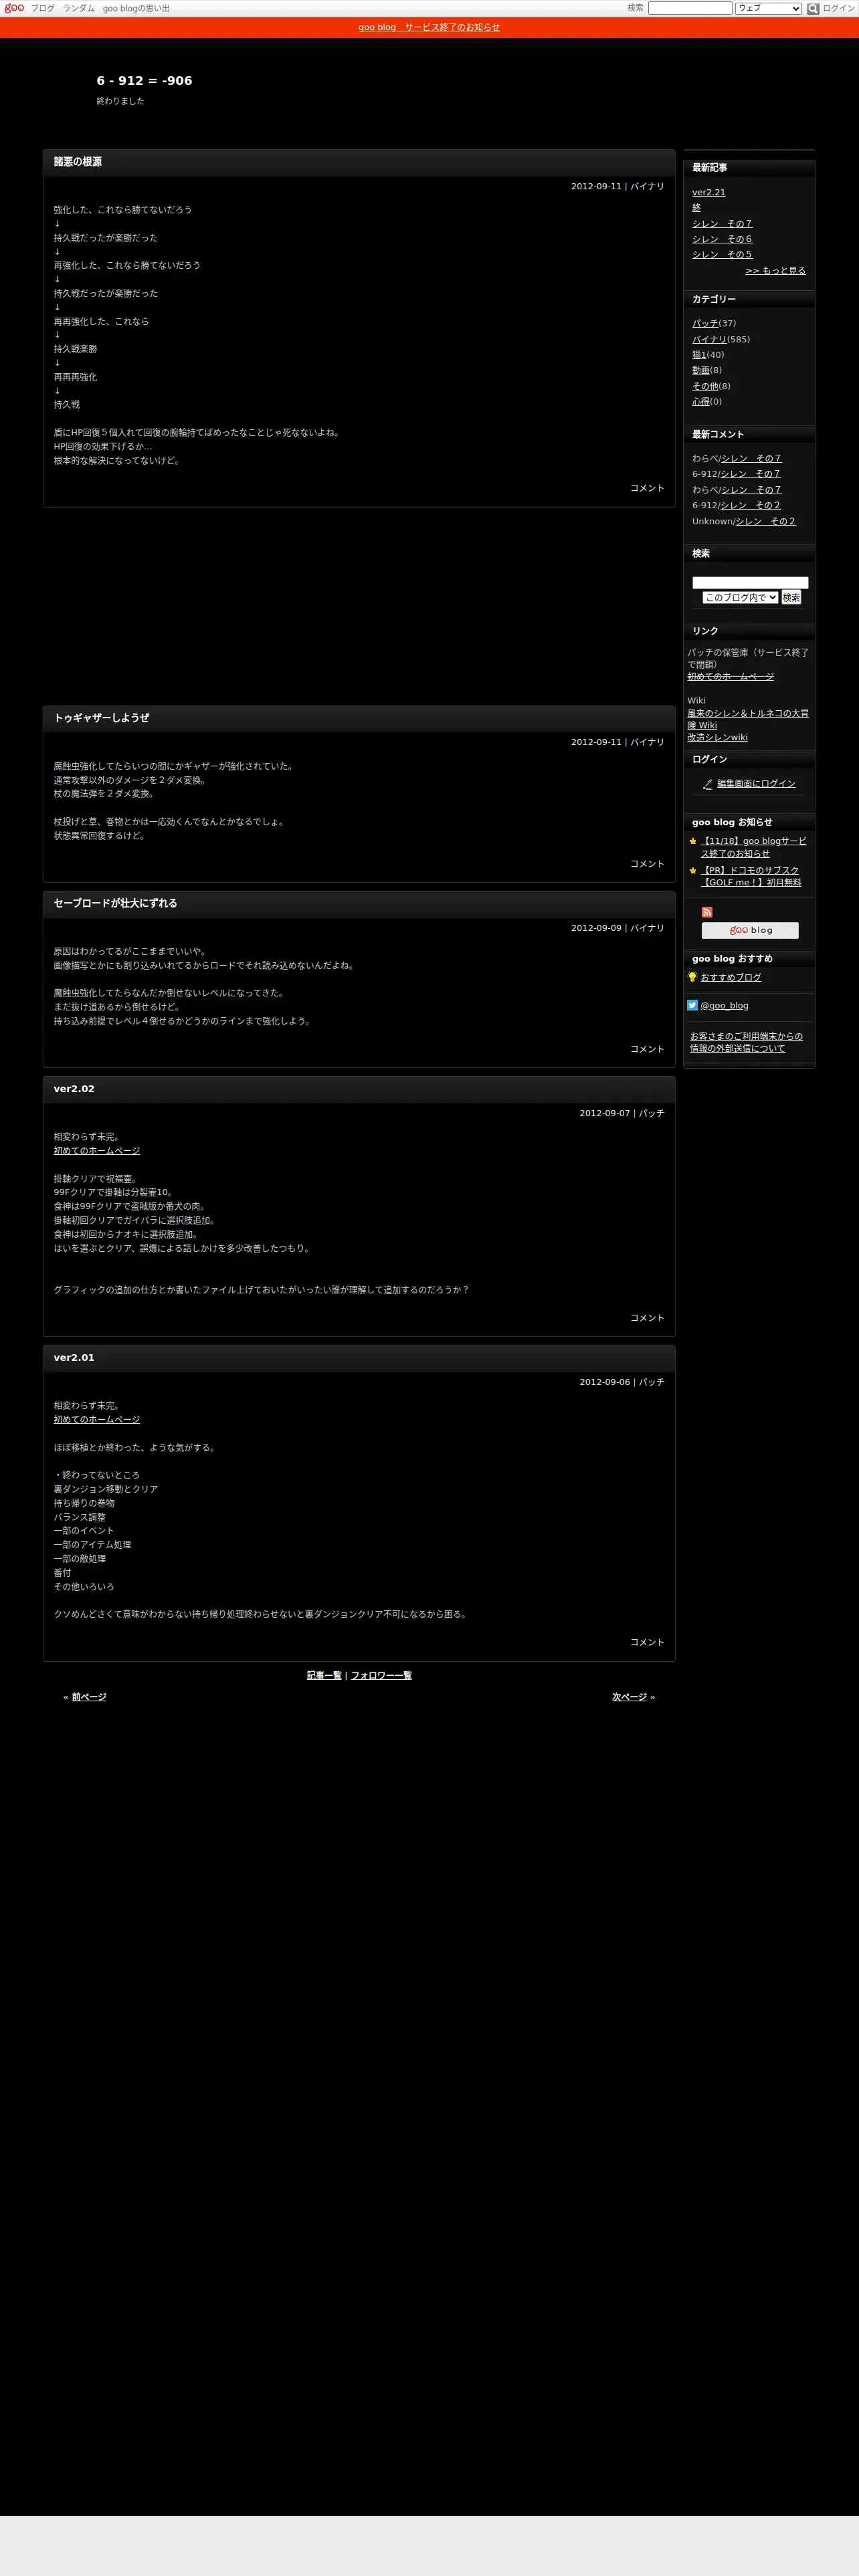Open シレン その６ in 最新記事
Screen dimensions: 859x2576
(x=723, y=239)
